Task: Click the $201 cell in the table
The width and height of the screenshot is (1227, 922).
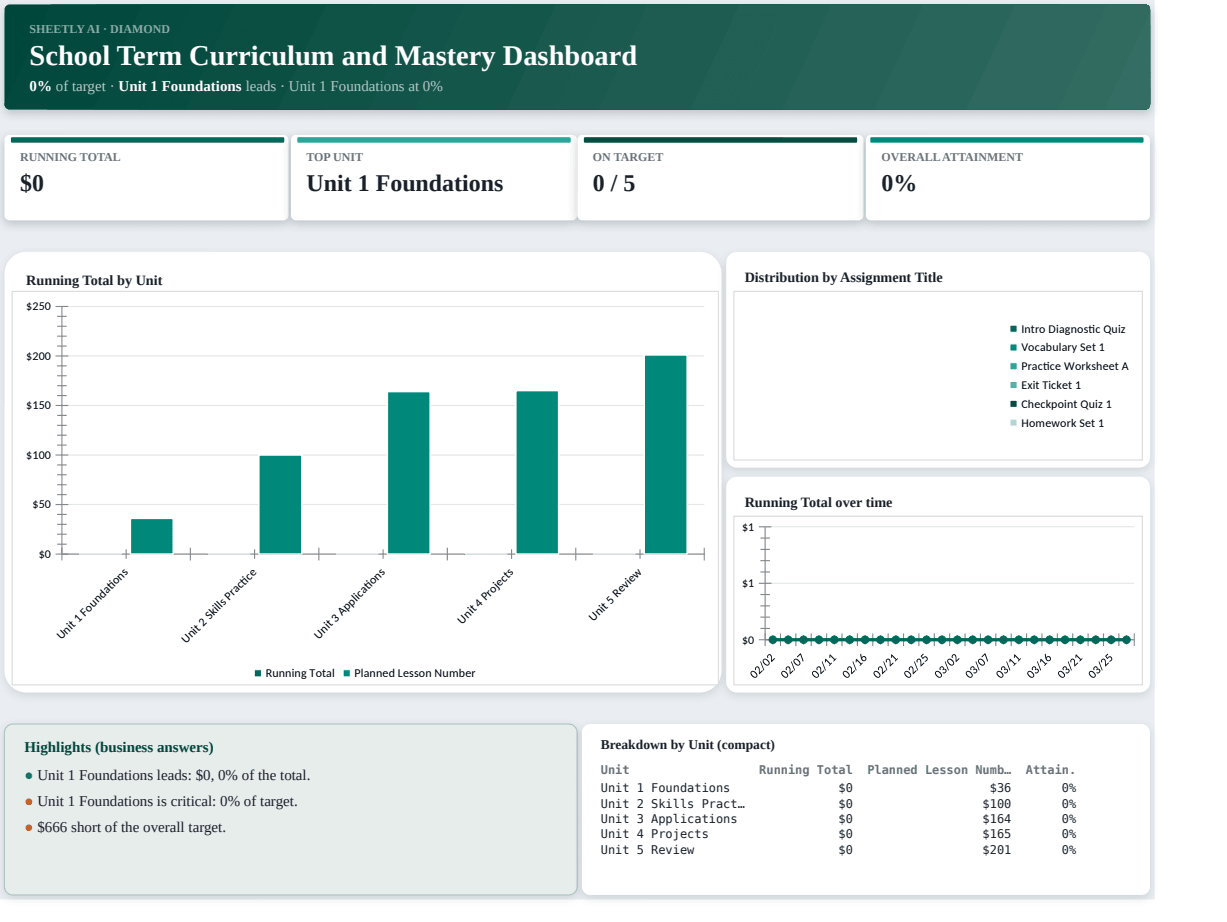Action: [996, 850]
